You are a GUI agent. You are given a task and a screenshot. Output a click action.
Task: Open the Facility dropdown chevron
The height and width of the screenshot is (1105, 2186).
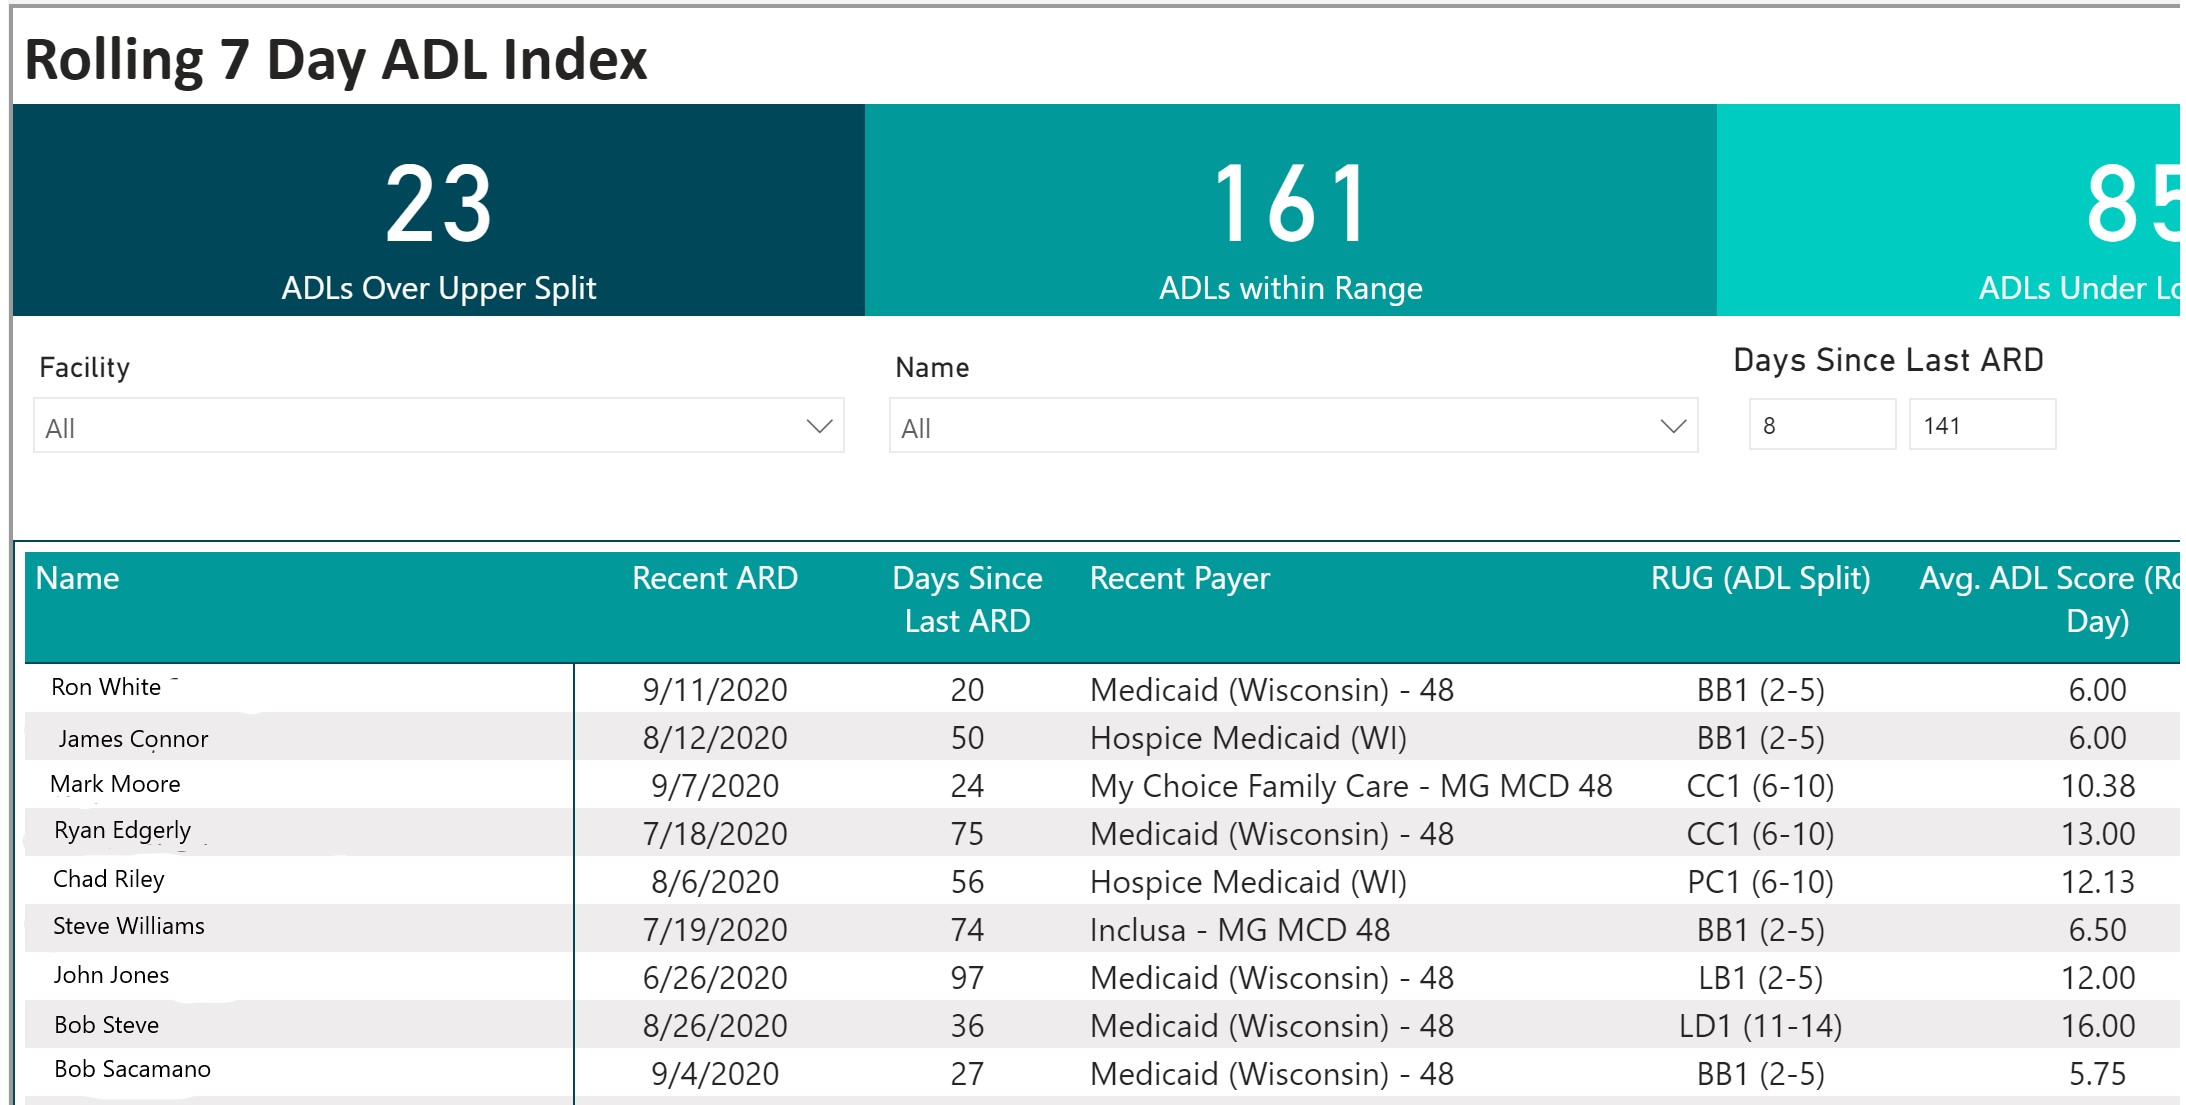coord(819,427)
